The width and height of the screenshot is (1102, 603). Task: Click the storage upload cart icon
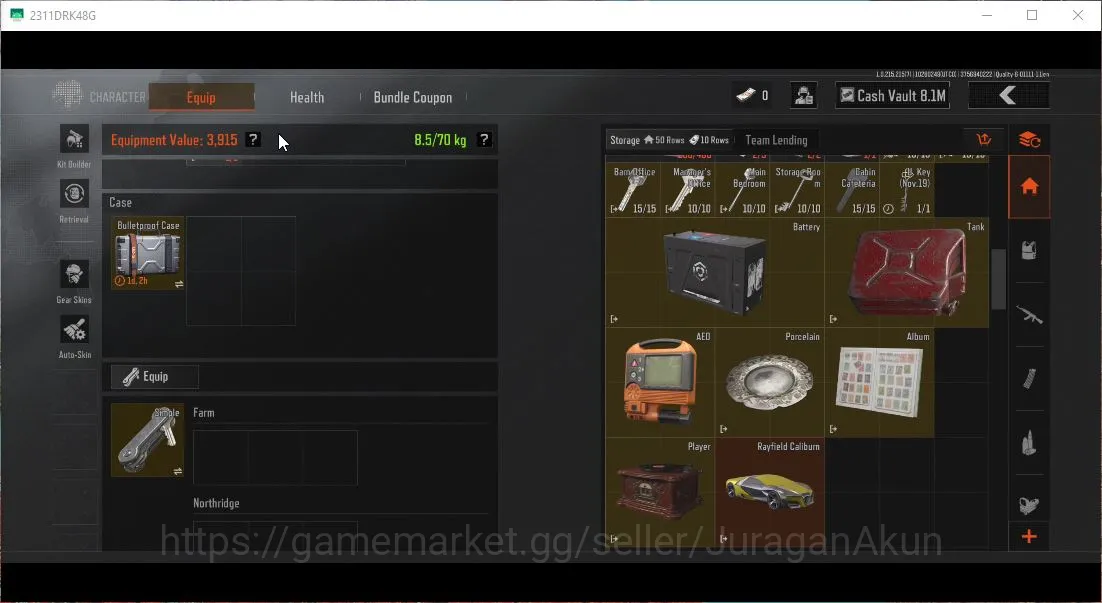984,139
